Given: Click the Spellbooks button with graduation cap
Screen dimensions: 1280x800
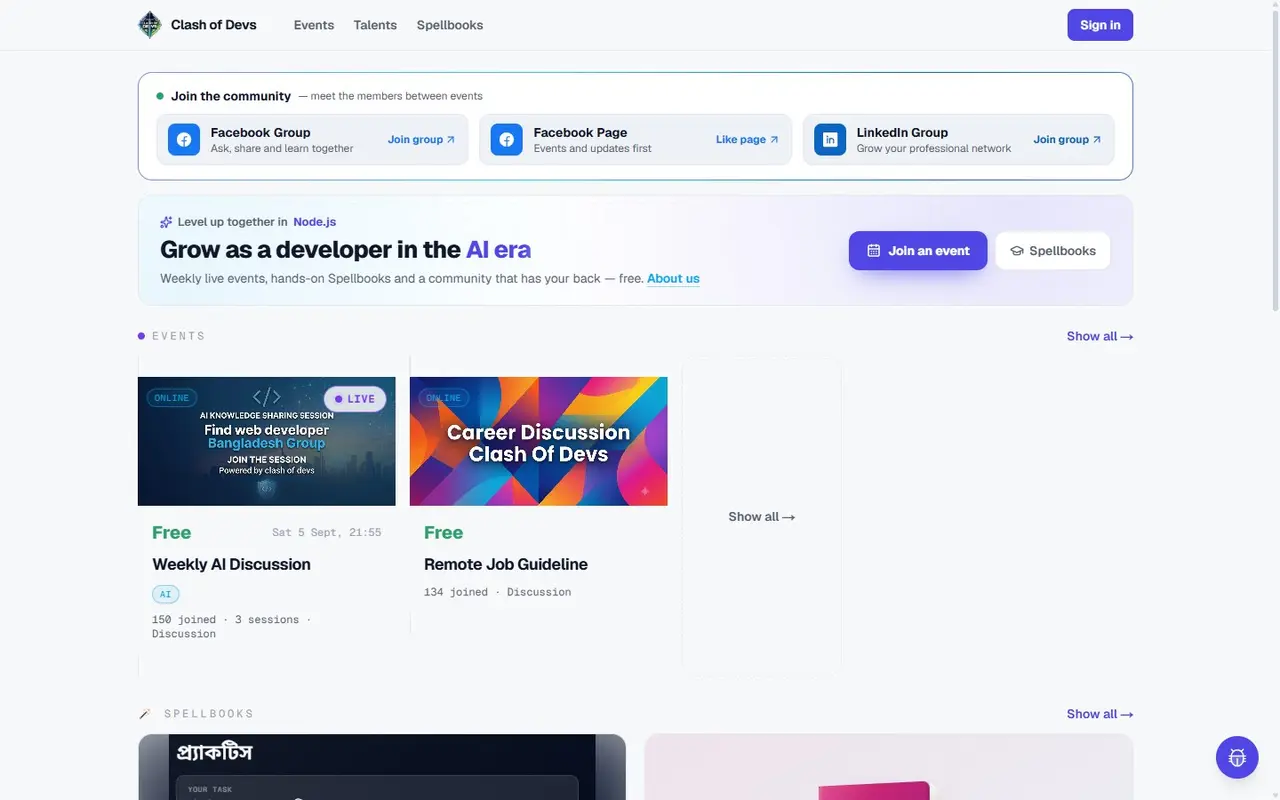Looking at the screenshot, I should coord(1053,251).
